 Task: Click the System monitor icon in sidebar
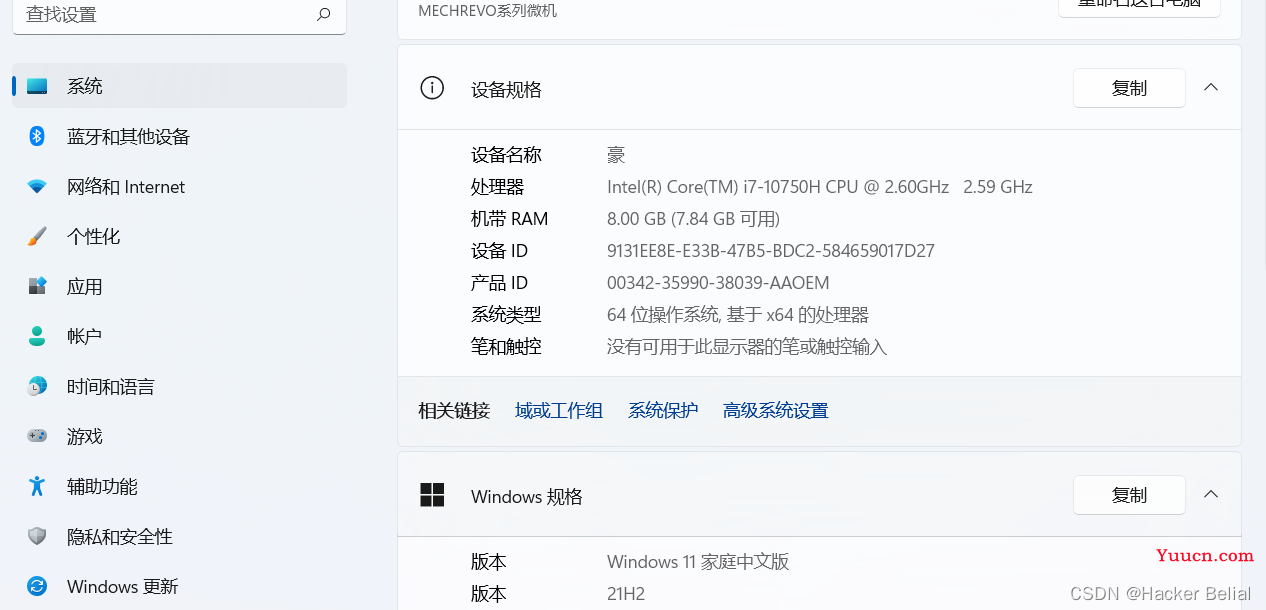pos(37,86)
